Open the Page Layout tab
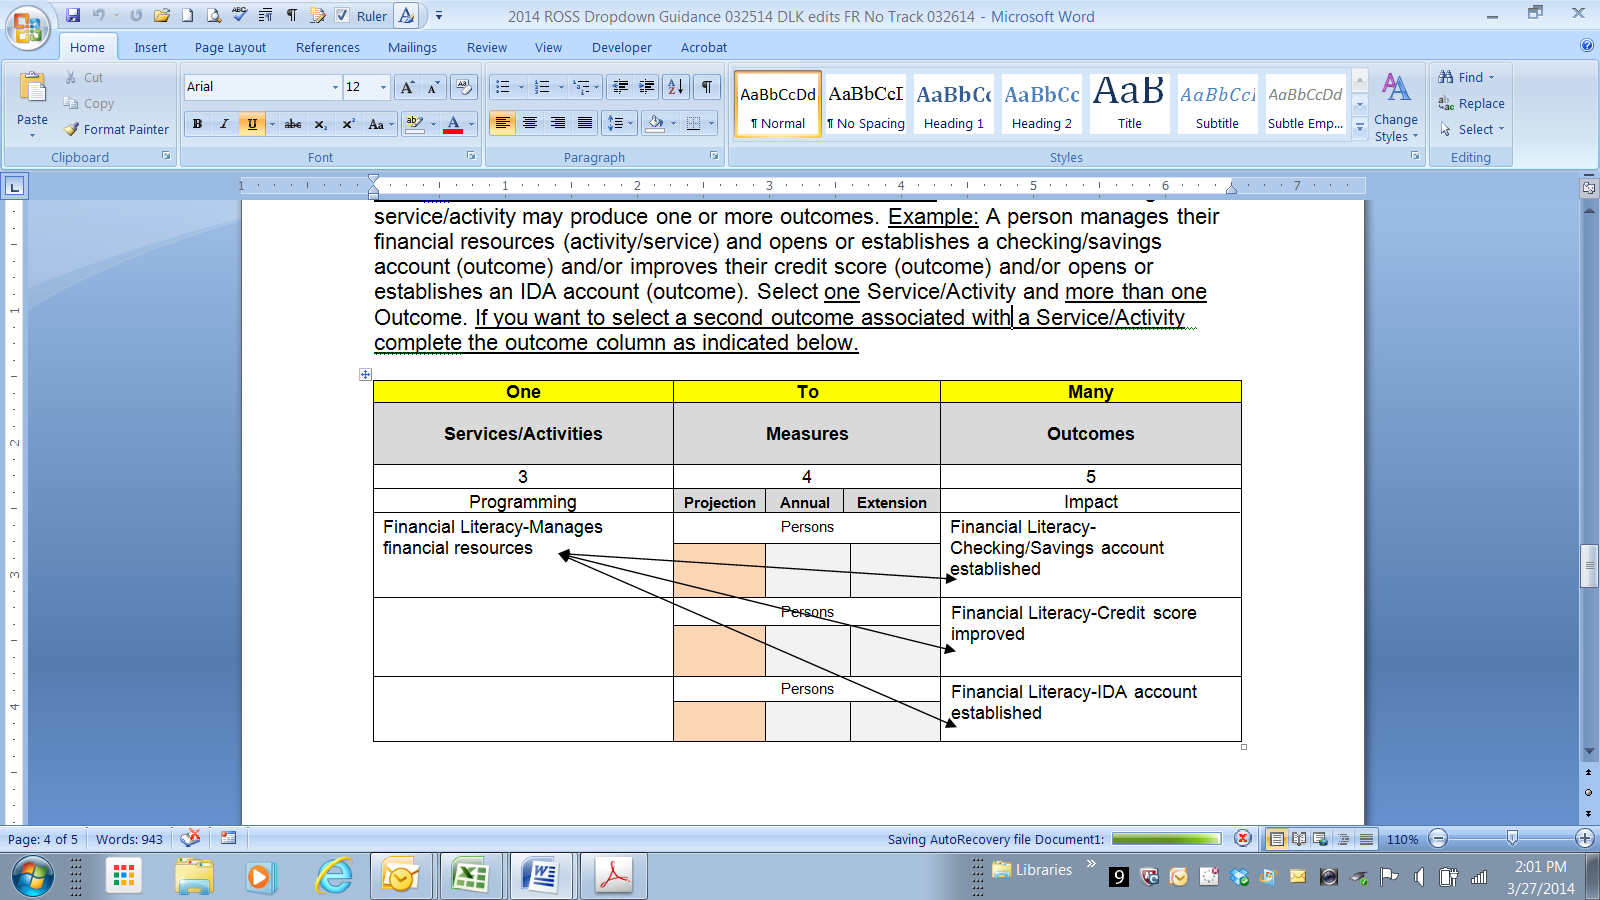Viewport: 1600px width, 900px height. click(230, 47)
